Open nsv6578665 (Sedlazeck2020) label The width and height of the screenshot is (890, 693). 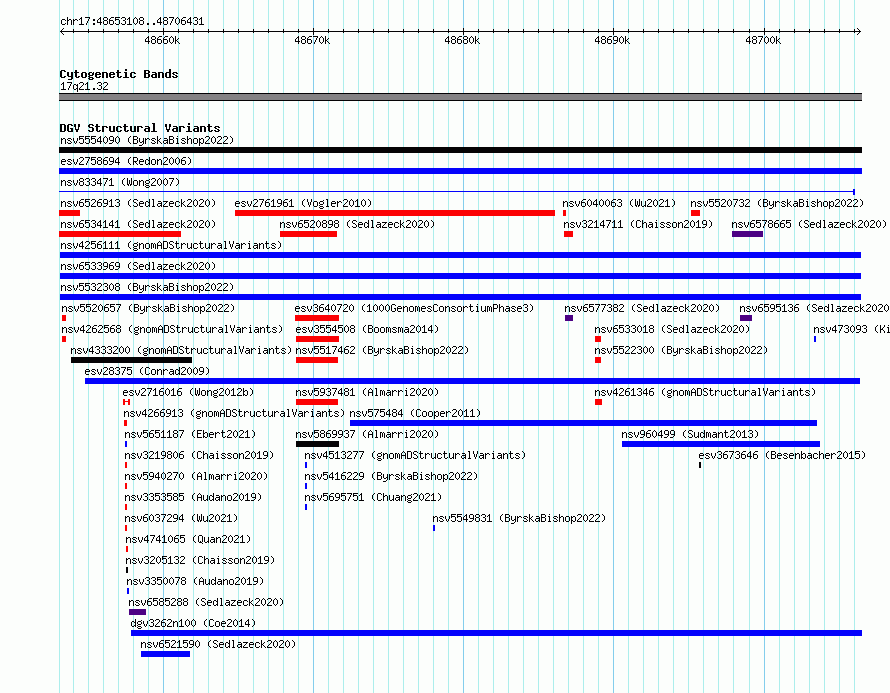click(x=809, y=224)
